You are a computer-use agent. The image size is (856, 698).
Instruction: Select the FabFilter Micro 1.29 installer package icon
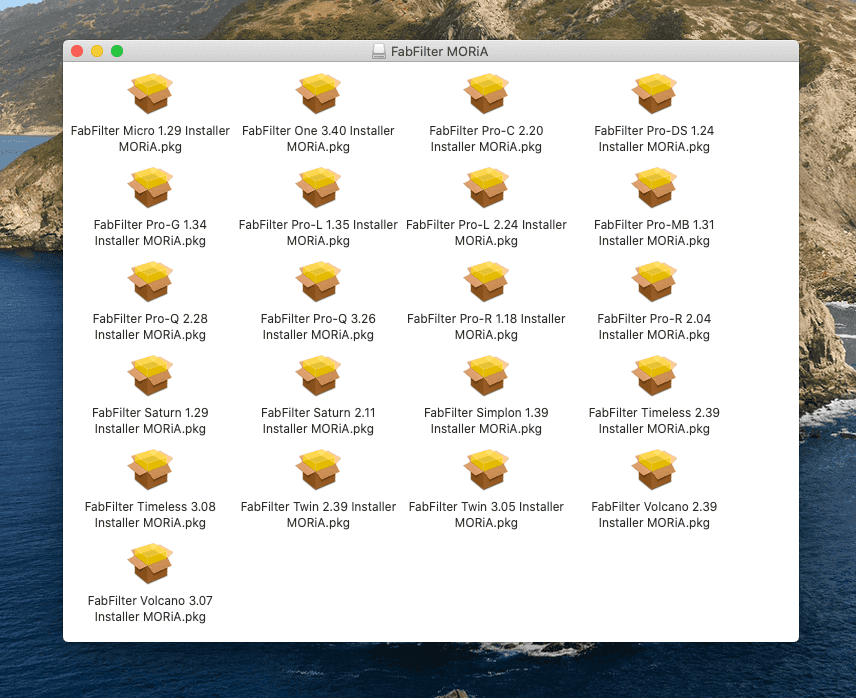[150, 94]
